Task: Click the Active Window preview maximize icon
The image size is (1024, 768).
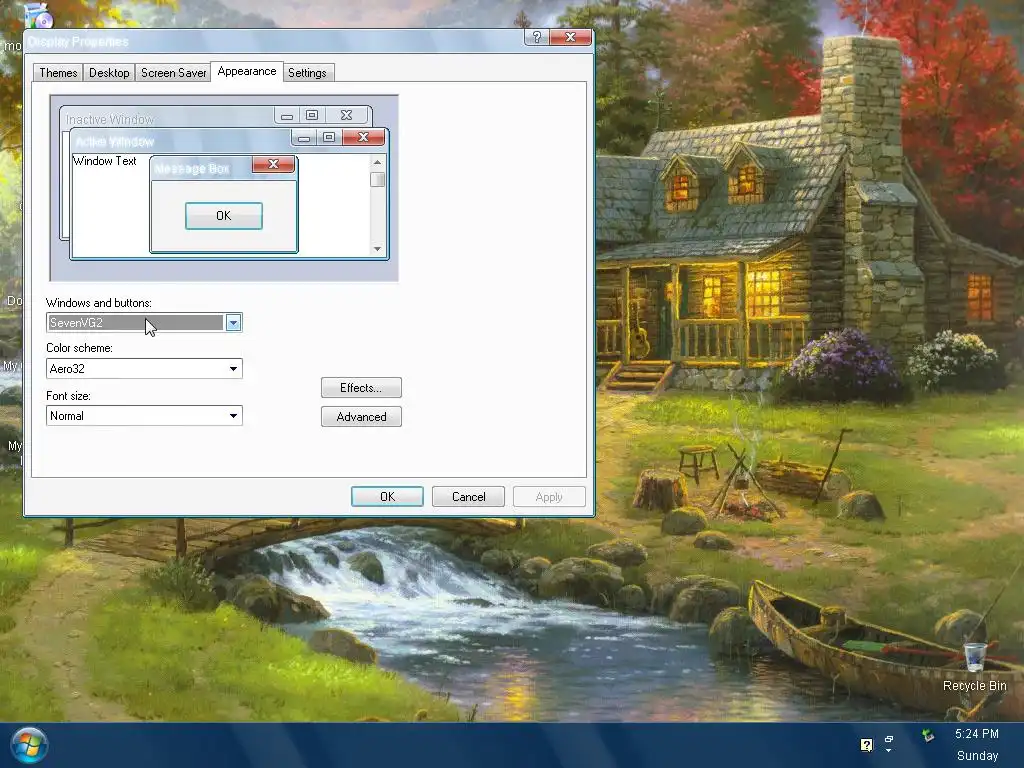Action: point(329,136)
